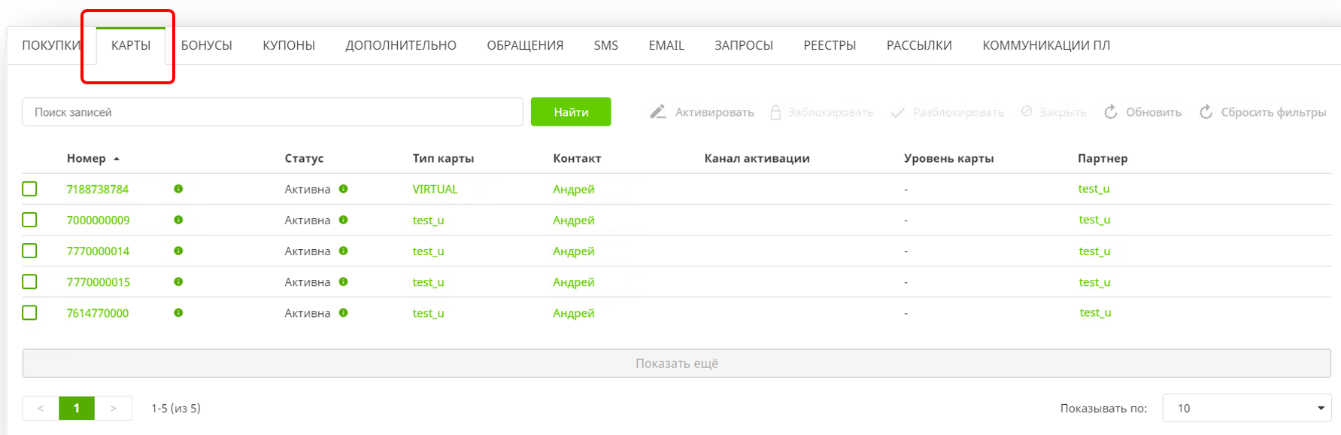
Task: Click the Активировать pencil icon
Action: tap(658, 112)
